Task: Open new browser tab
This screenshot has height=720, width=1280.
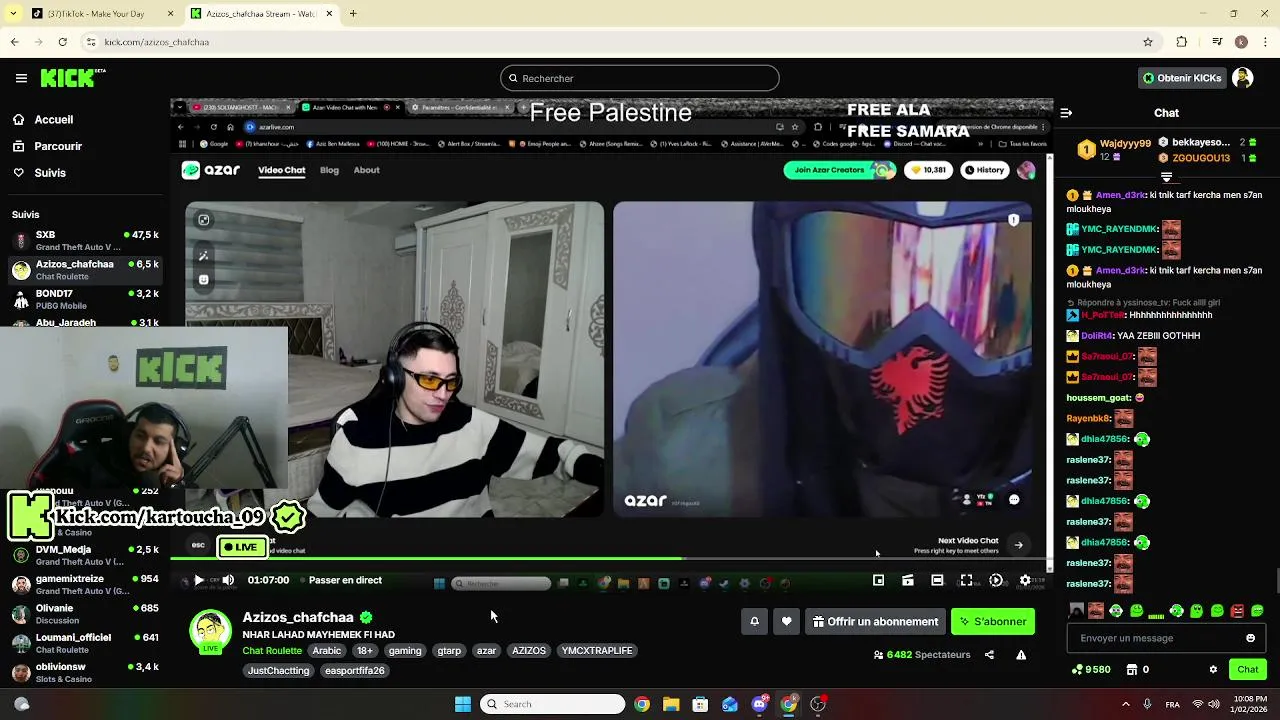Action: pyautogui.click(x=353, y=14)
